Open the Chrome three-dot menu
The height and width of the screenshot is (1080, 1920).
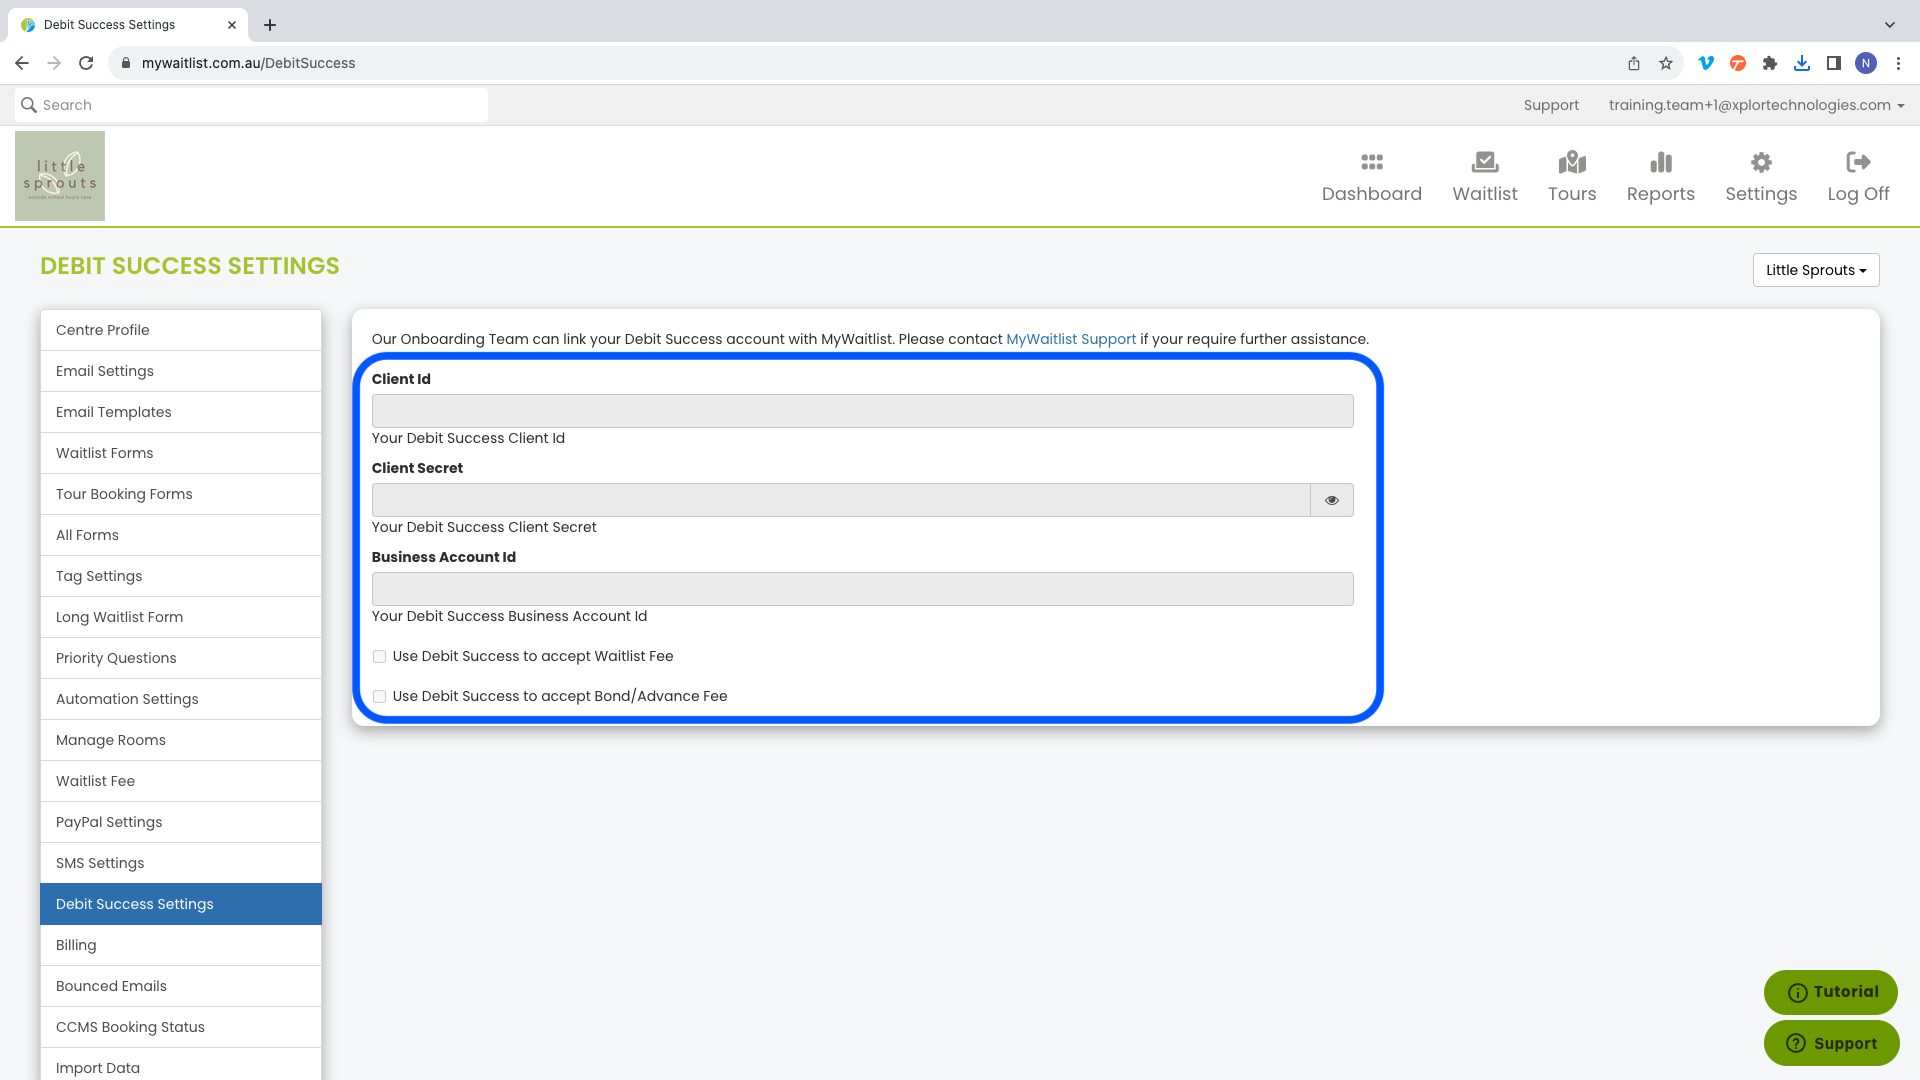click(1898, 63)
